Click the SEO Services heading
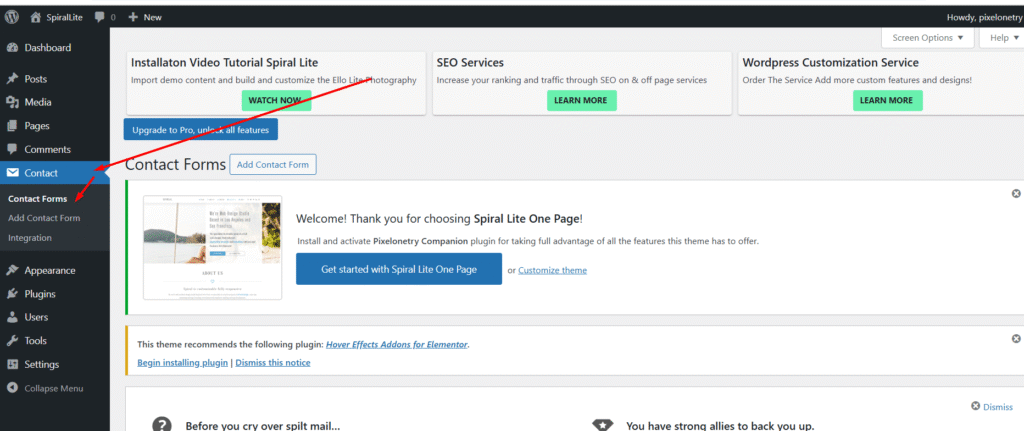This screenshot has width=1024, height=431. 470,63
